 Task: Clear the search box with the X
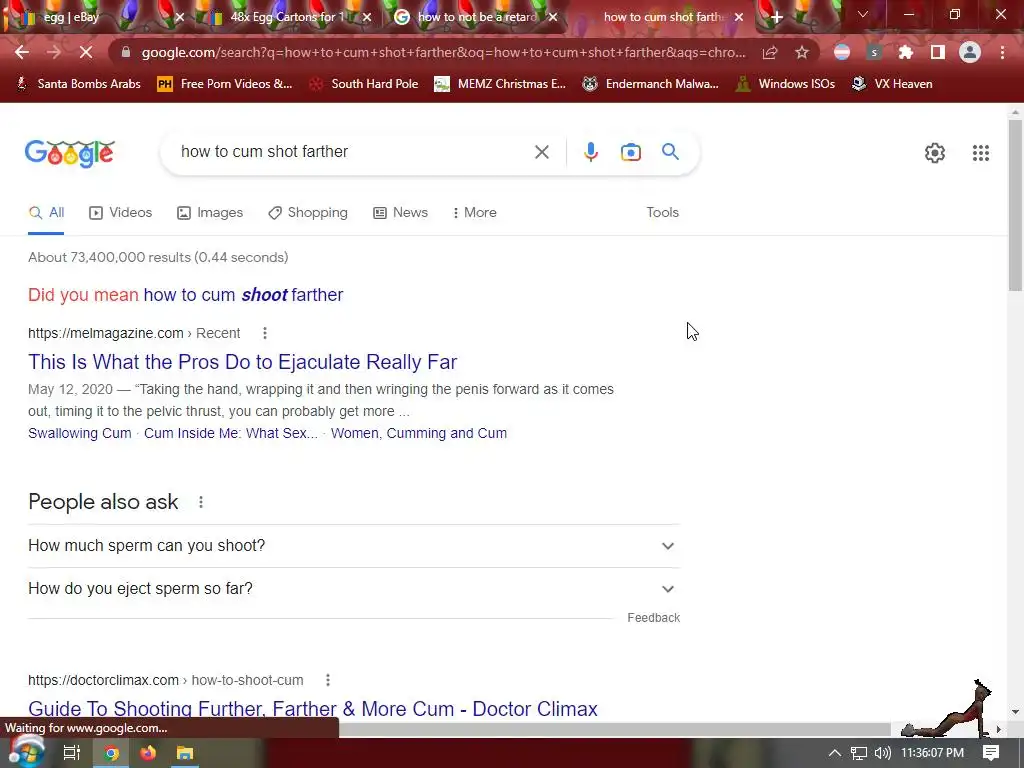click(541, 152)
